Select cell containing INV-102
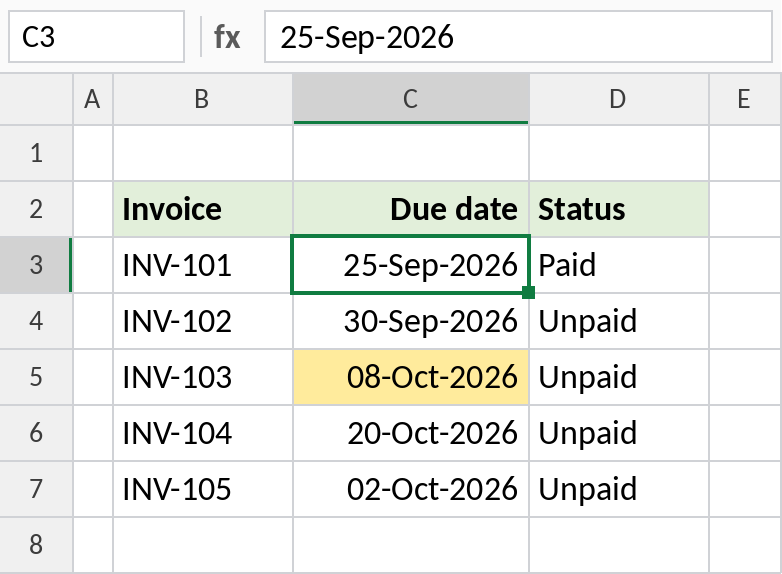This screenshot has width=782, height=574. pyautogui.click(x=203, y=321)
